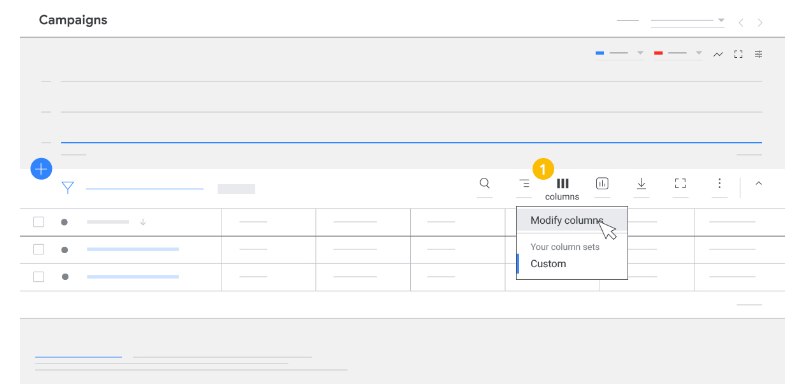The image size is (805, 392).
Task: Tick the header select-all checkbox
Action: (x=39, y=222)
